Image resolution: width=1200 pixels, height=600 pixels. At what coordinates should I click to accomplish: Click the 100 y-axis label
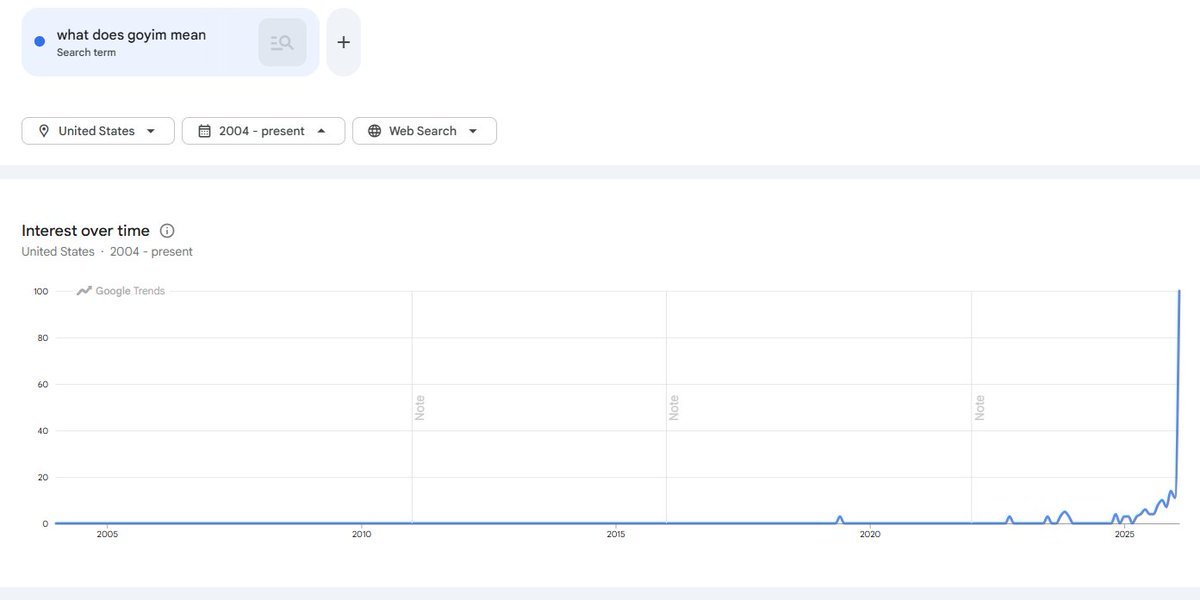(40, 292)
